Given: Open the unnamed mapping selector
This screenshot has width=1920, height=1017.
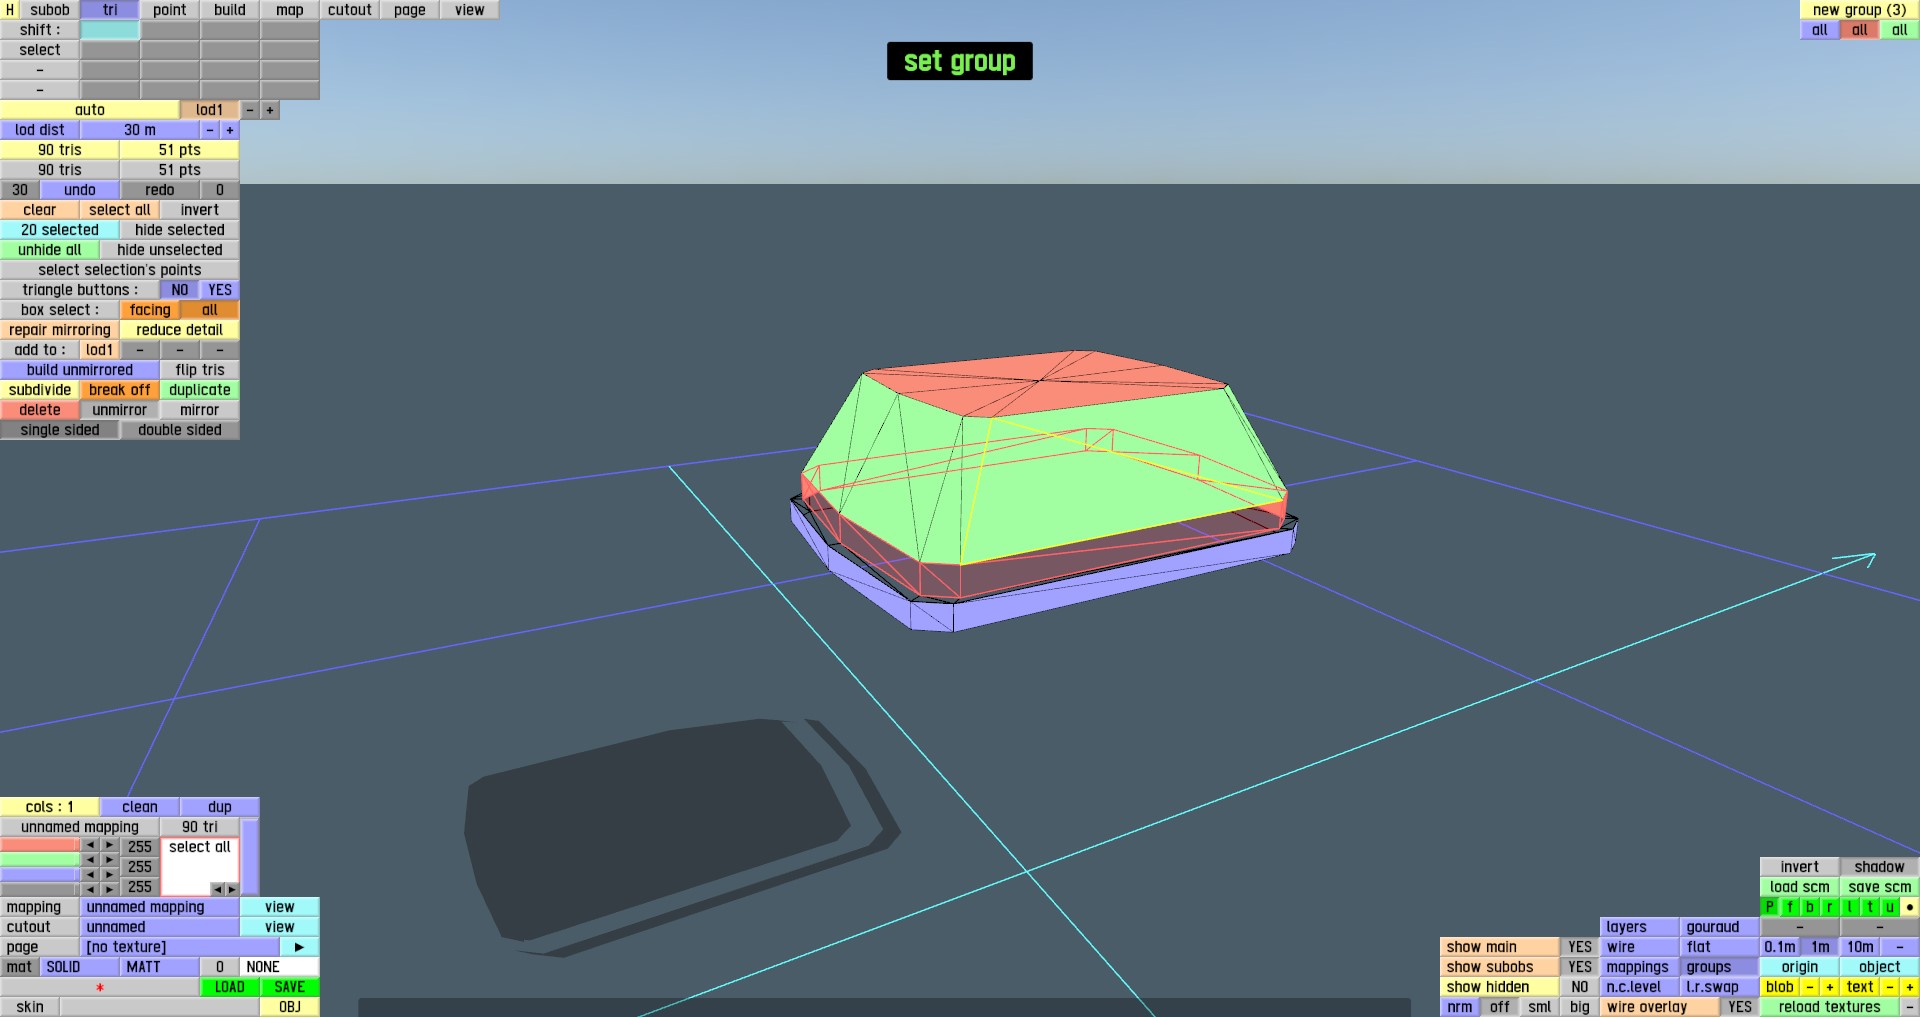Looking at the screenshot, I should click(160, 907).
